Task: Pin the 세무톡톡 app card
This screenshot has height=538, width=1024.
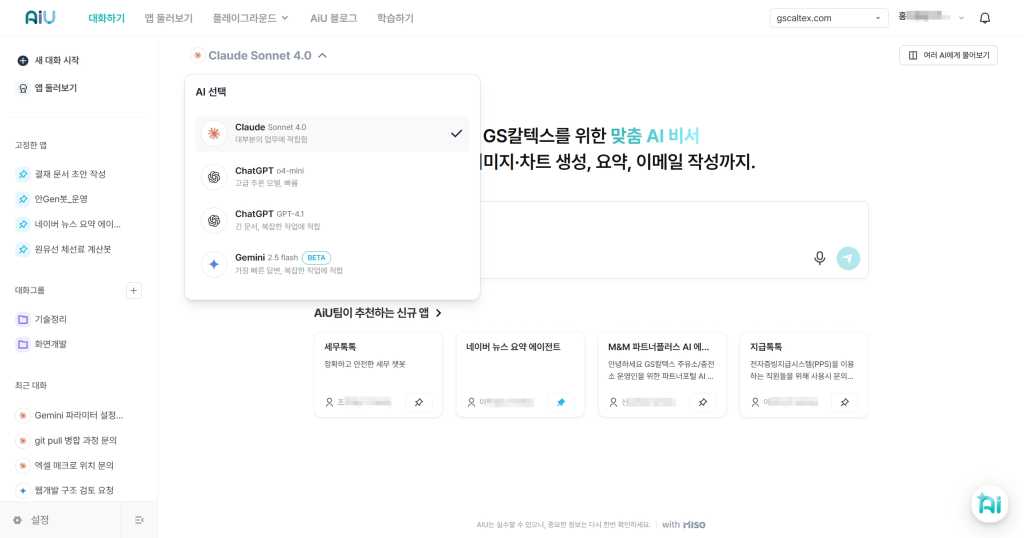Action: coord(419,402)
